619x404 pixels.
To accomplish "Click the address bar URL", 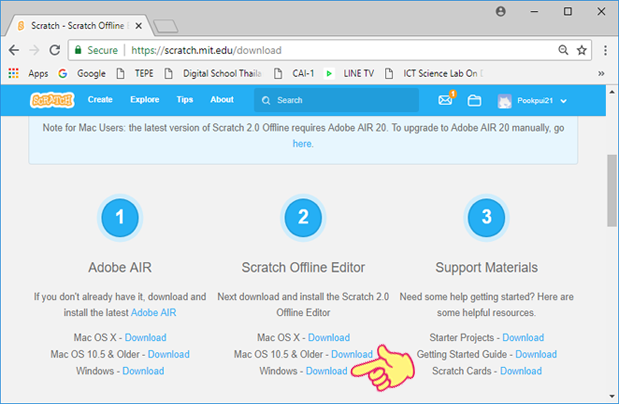I will pyautogui.click(x=206, y=50).
